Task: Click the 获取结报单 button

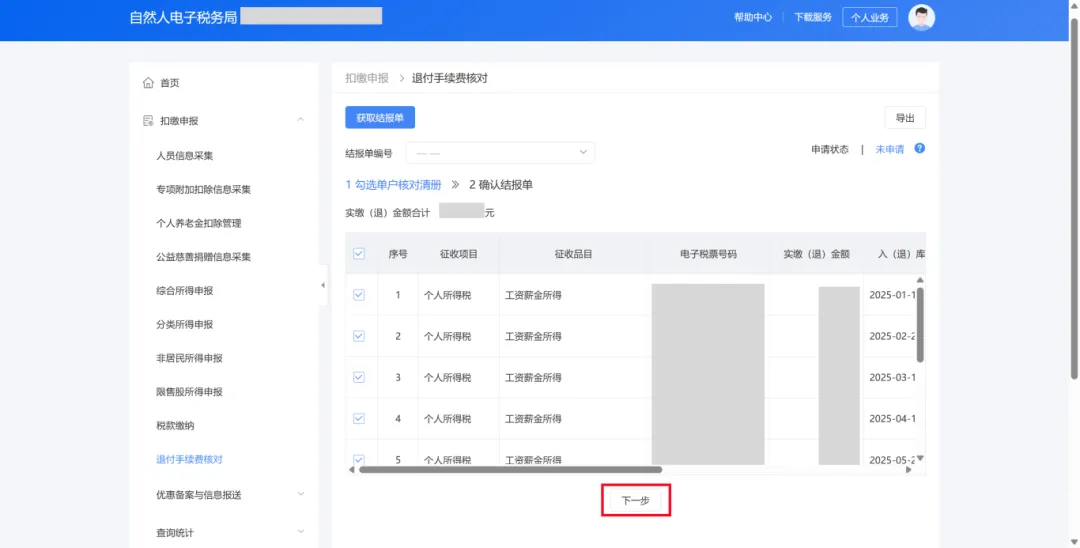Action: 380,118
